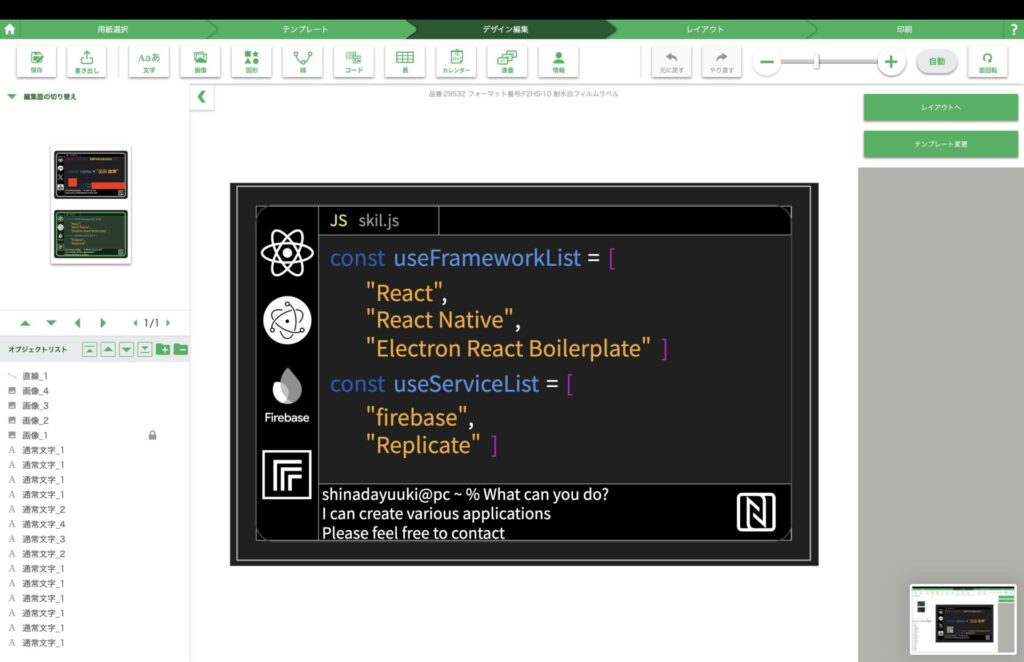Click the 元に戻す (undo) button
The height and width of the screenshot is (662, 1024).
tap(671, 62)
